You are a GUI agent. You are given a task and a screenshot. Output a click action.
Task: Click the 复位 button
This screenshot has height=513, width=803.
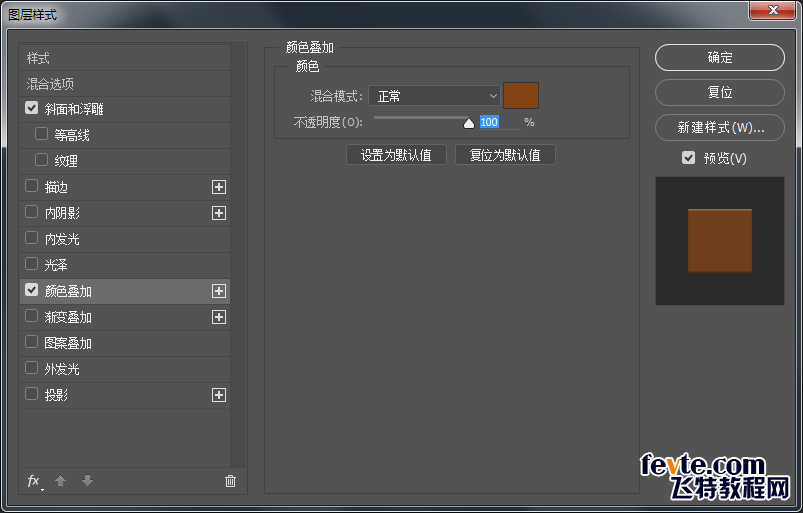coord(720,93)
